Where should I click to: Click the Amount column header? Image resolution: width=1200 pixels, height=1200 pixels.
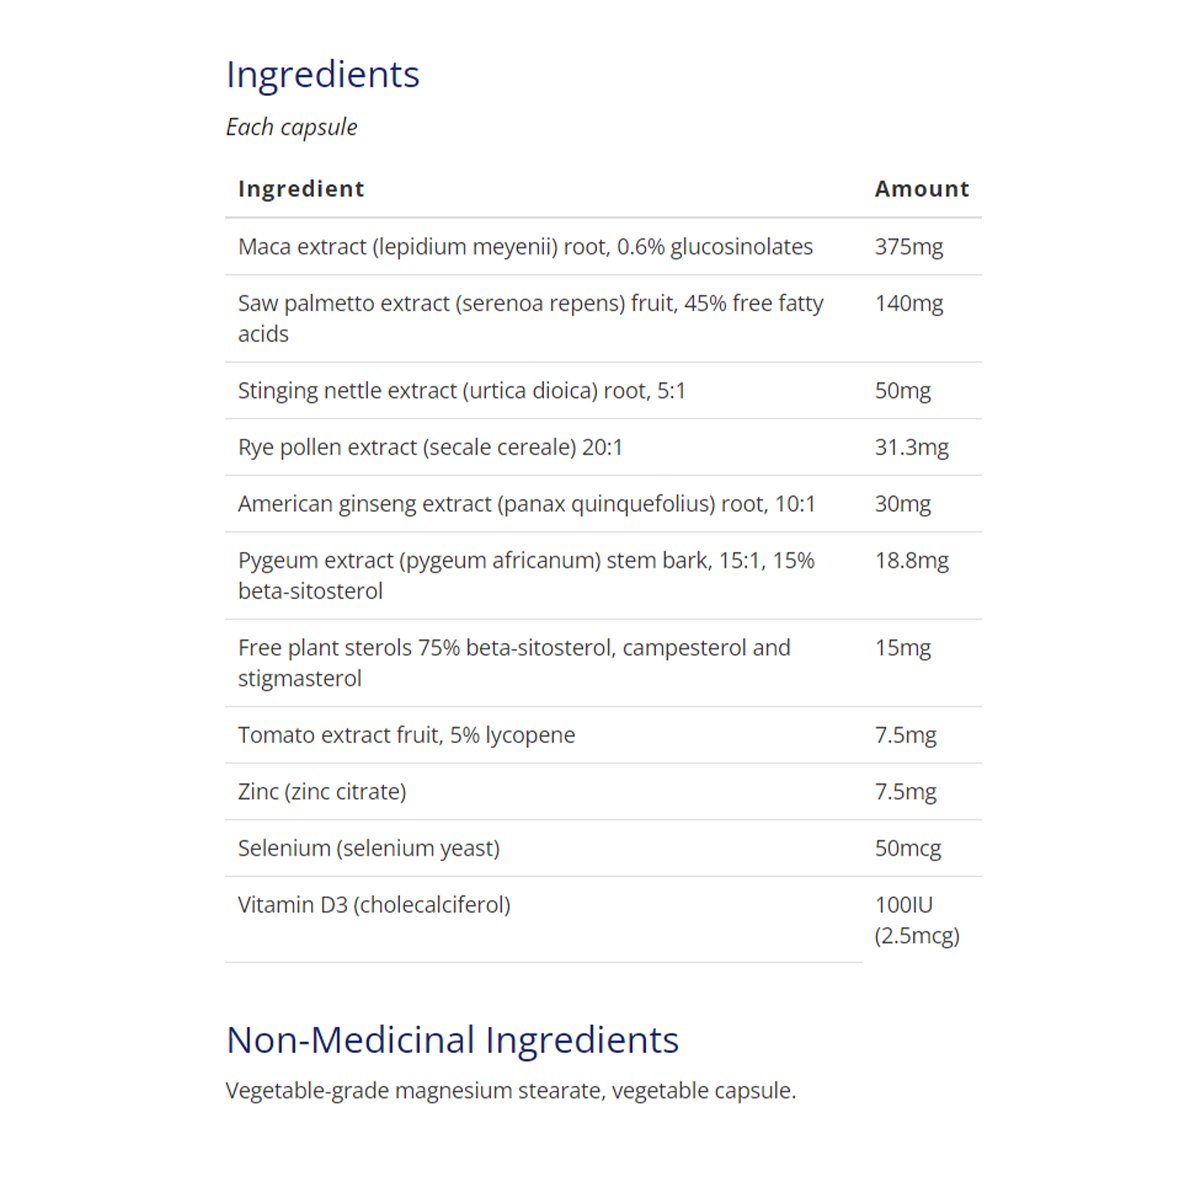click(921, 189)
